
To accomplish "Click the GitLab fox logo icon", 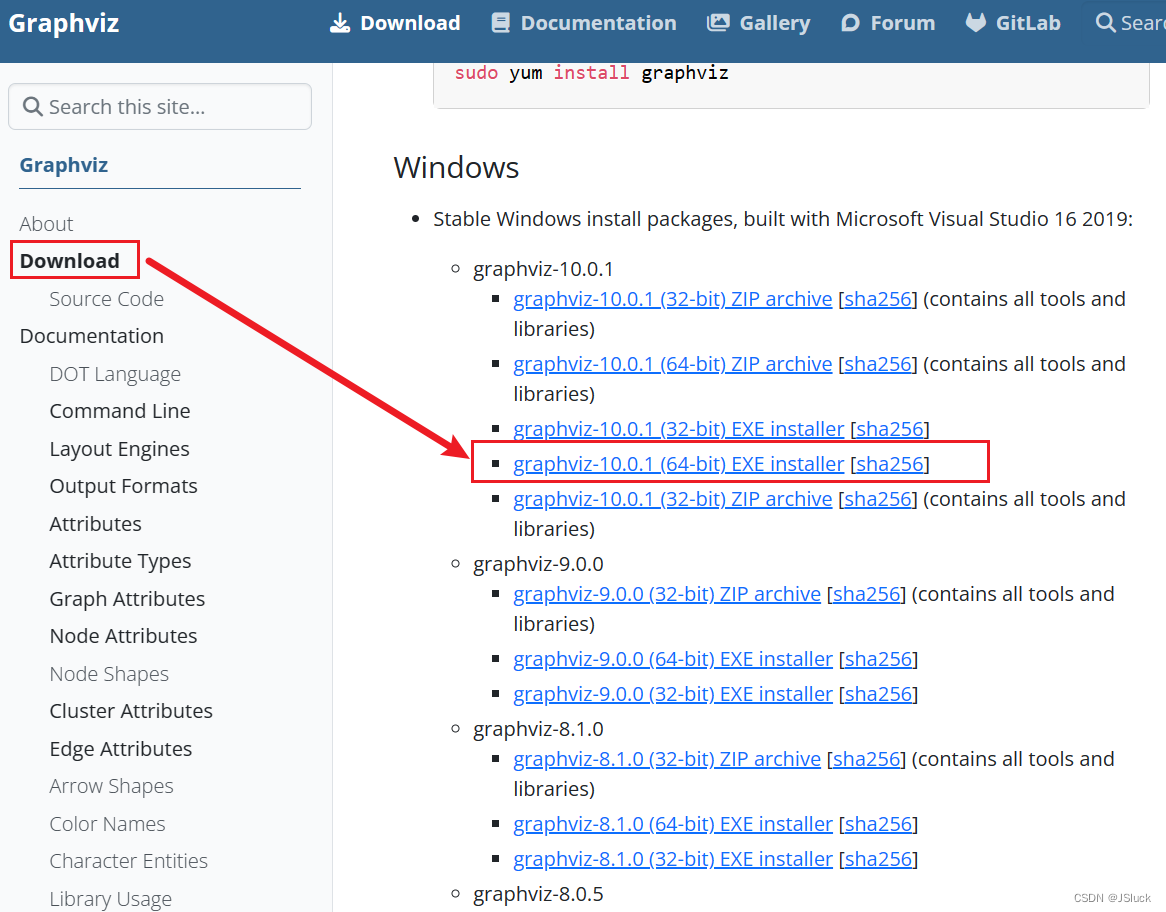I will coord(976,22).
